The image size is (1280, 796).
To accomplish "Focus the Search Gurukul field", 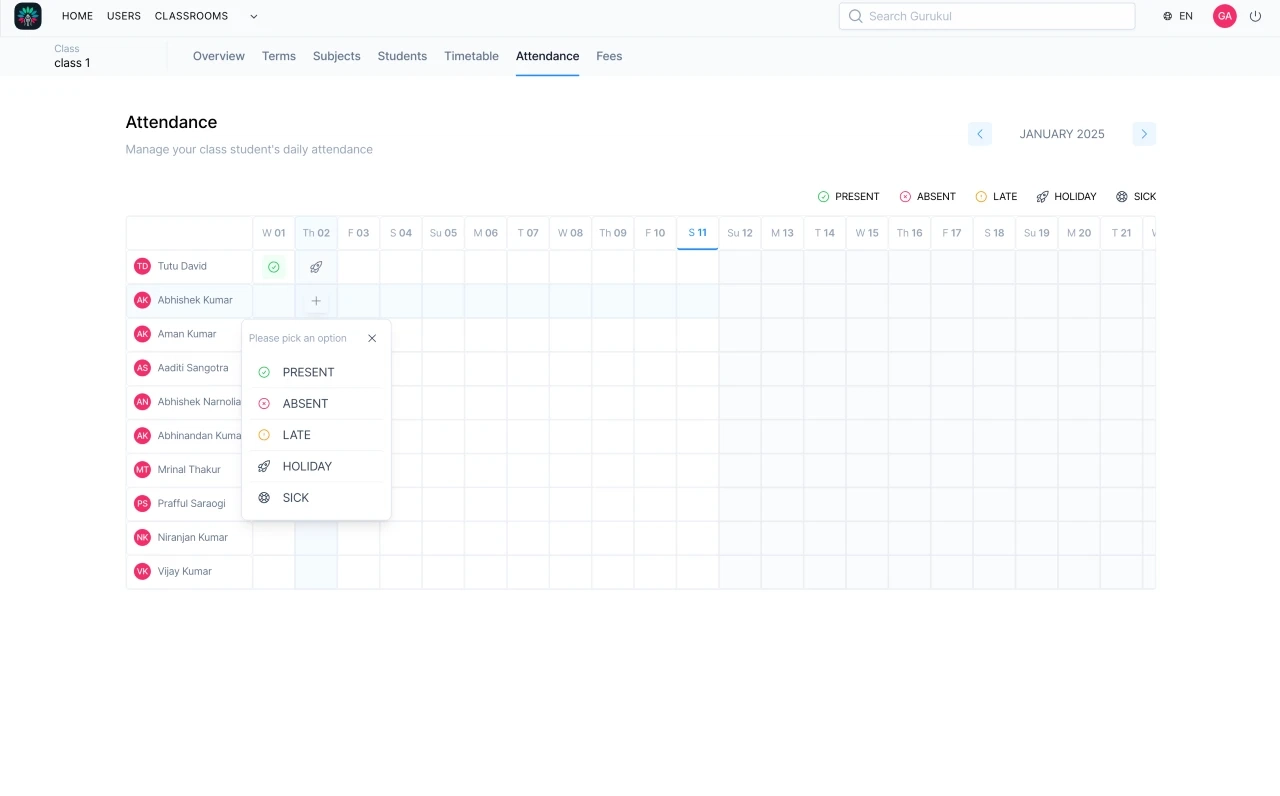I will coord(987,16).
